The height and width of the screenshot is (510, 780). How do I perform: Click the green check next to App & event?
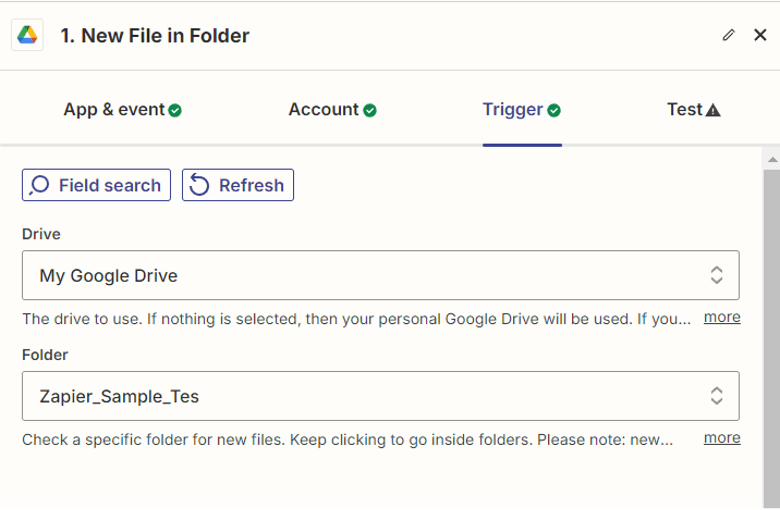pos(175,110)
